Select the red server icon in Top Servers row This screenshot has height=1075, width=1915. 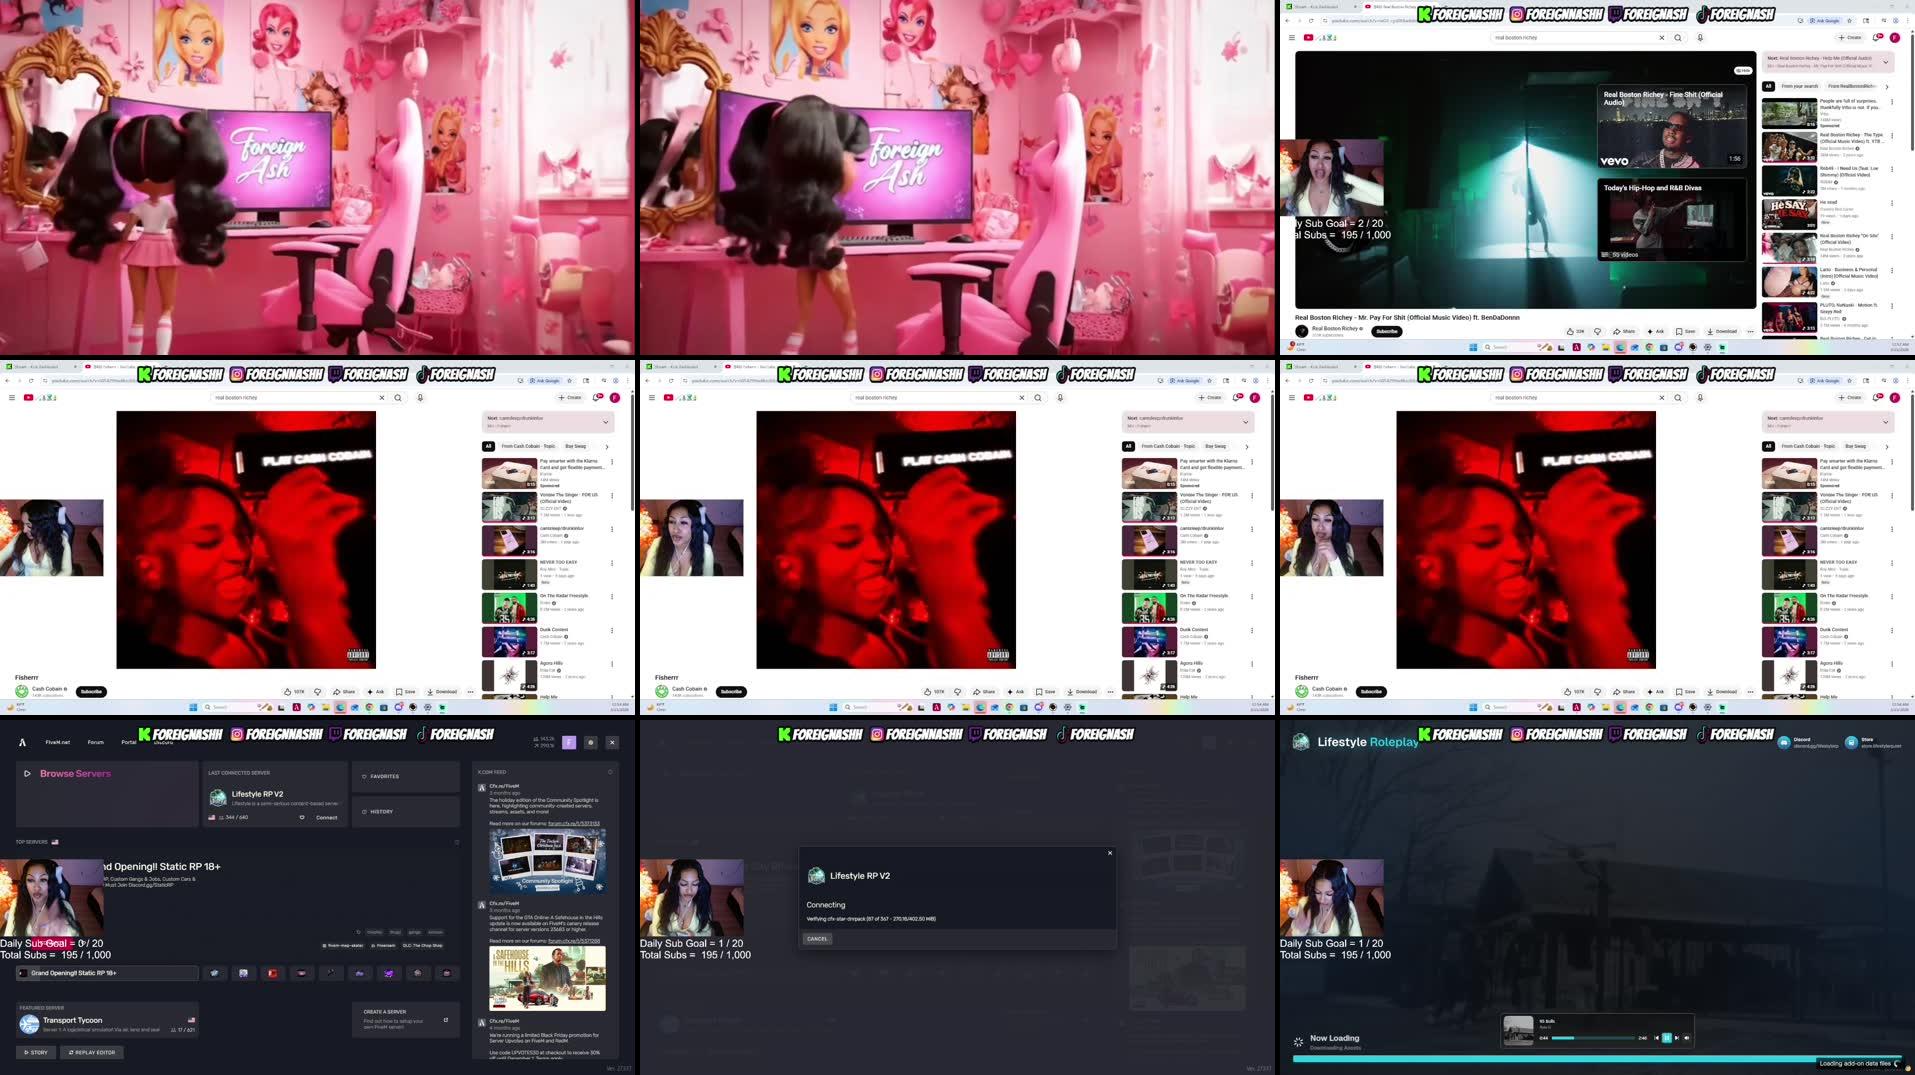(x=272, y=973)
